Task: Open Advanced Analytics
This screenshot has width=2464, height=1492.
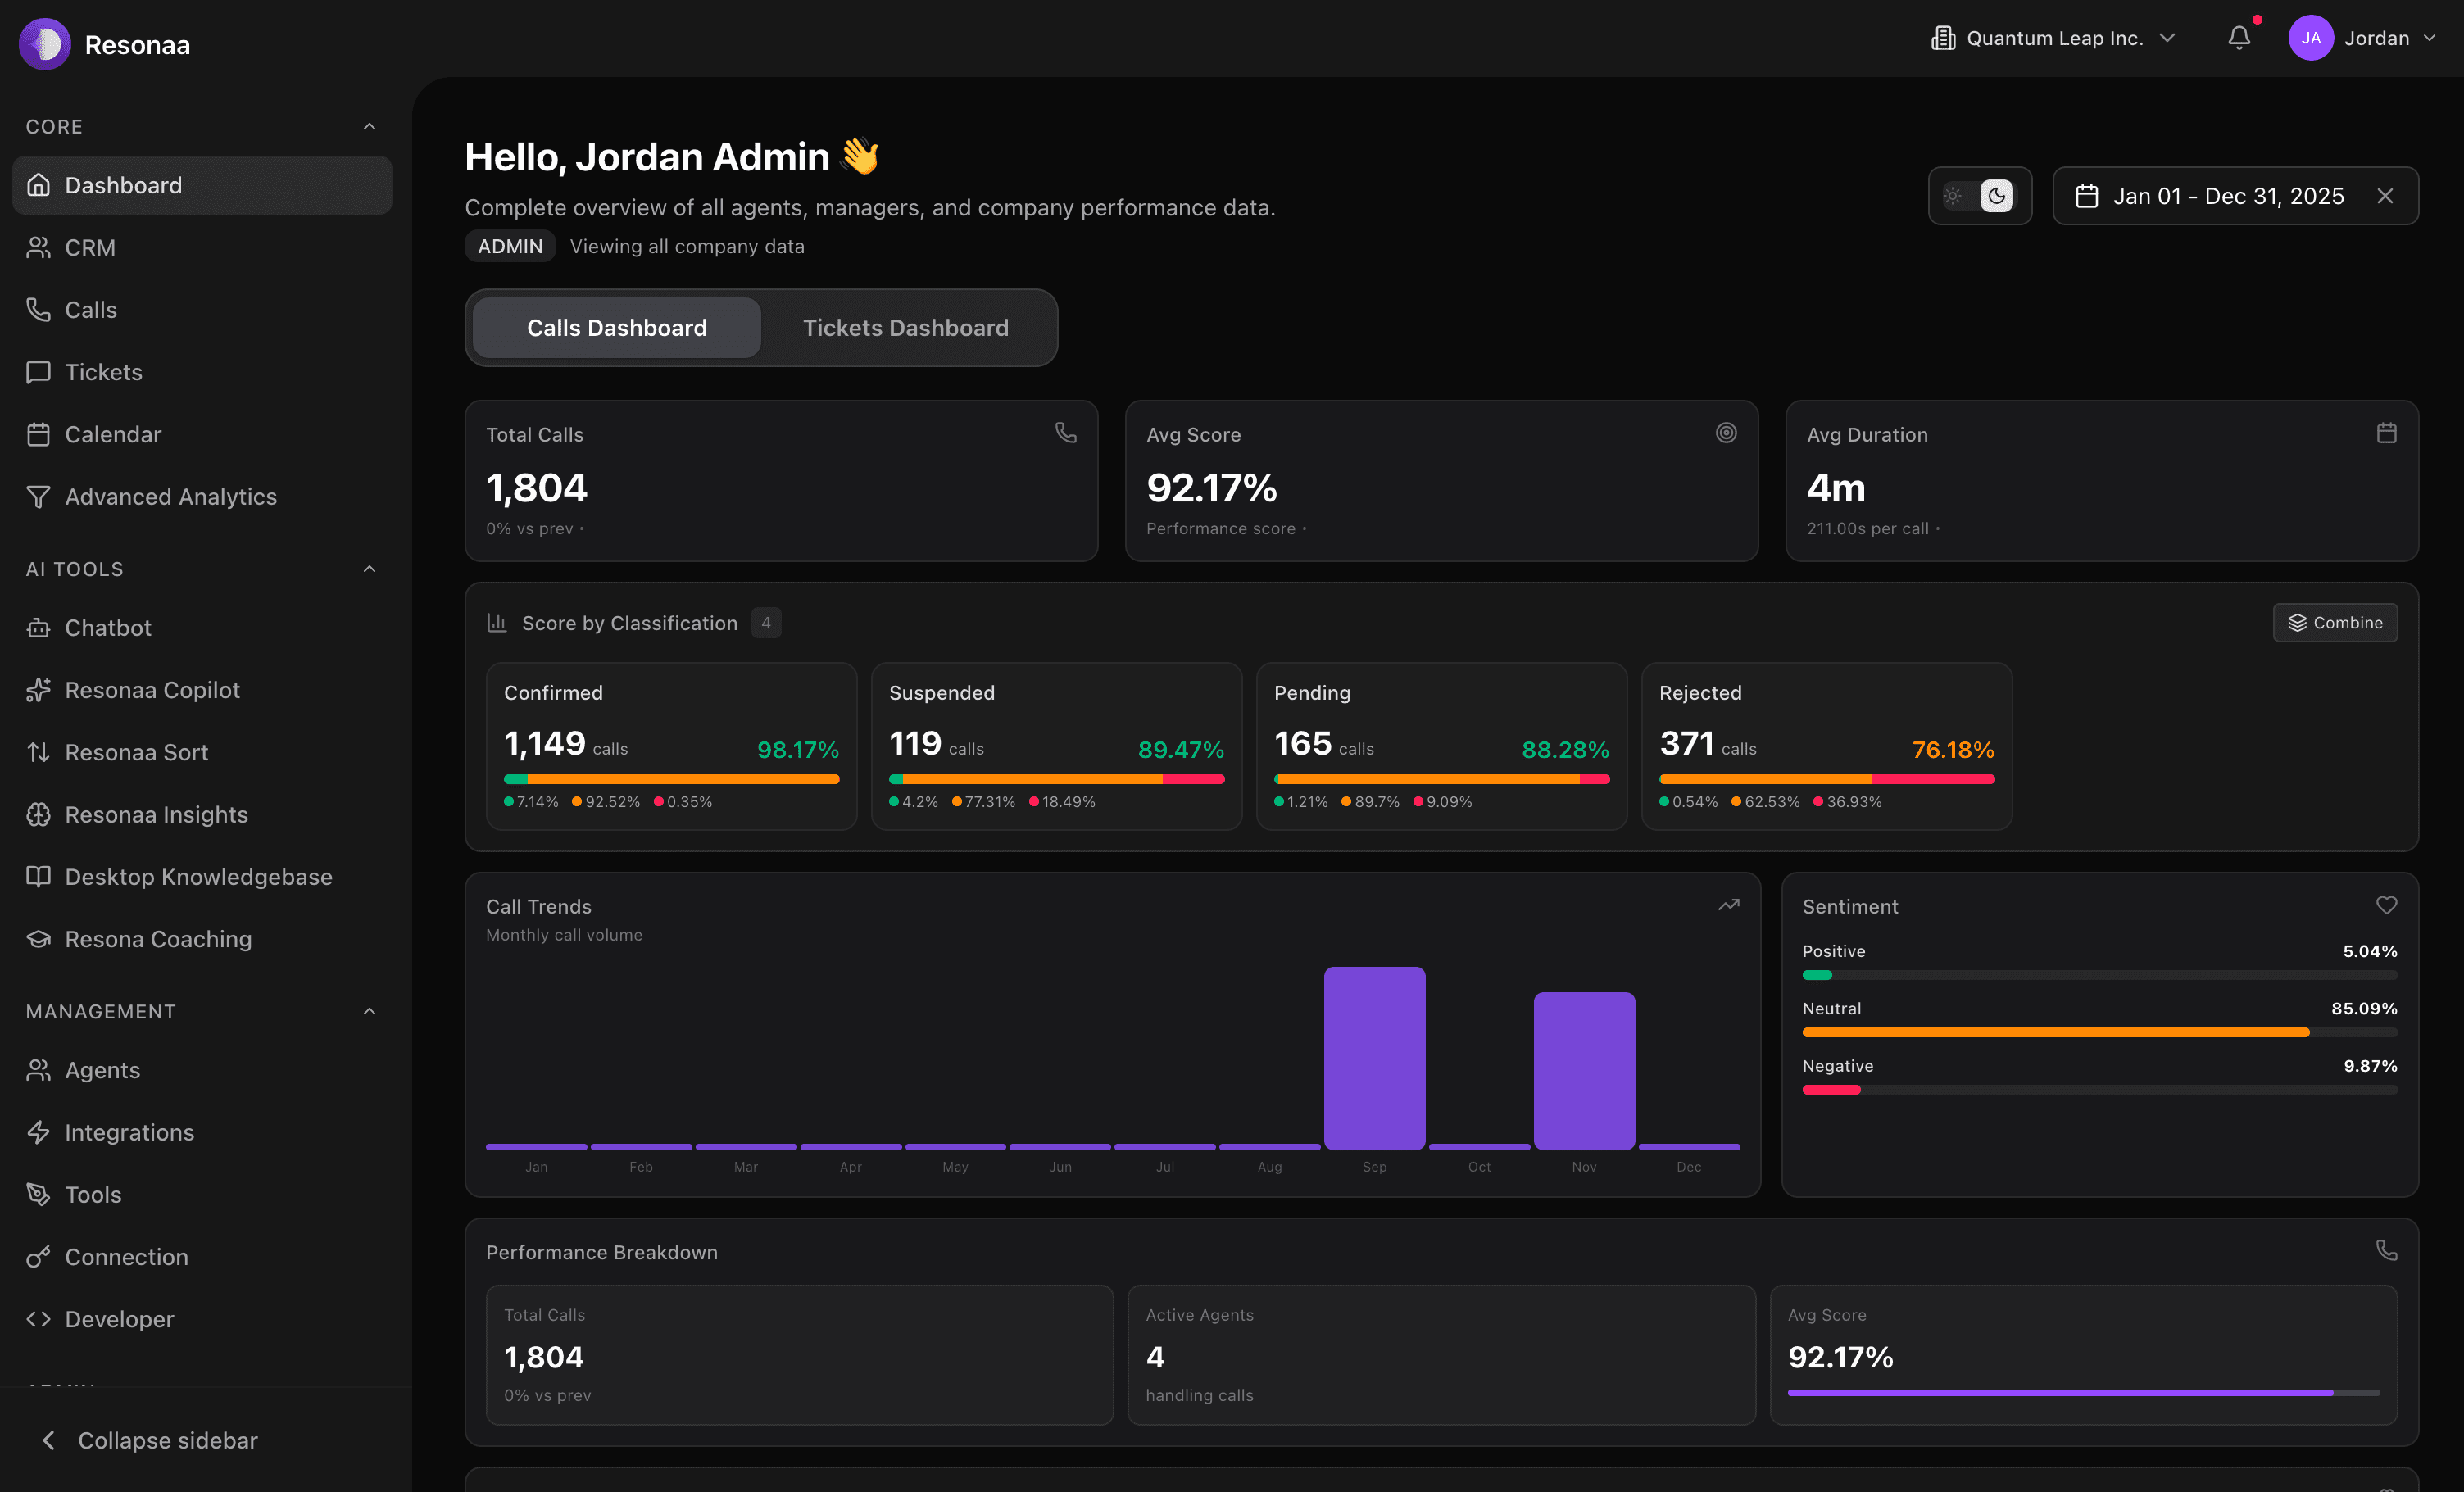Action: point(170,496)
